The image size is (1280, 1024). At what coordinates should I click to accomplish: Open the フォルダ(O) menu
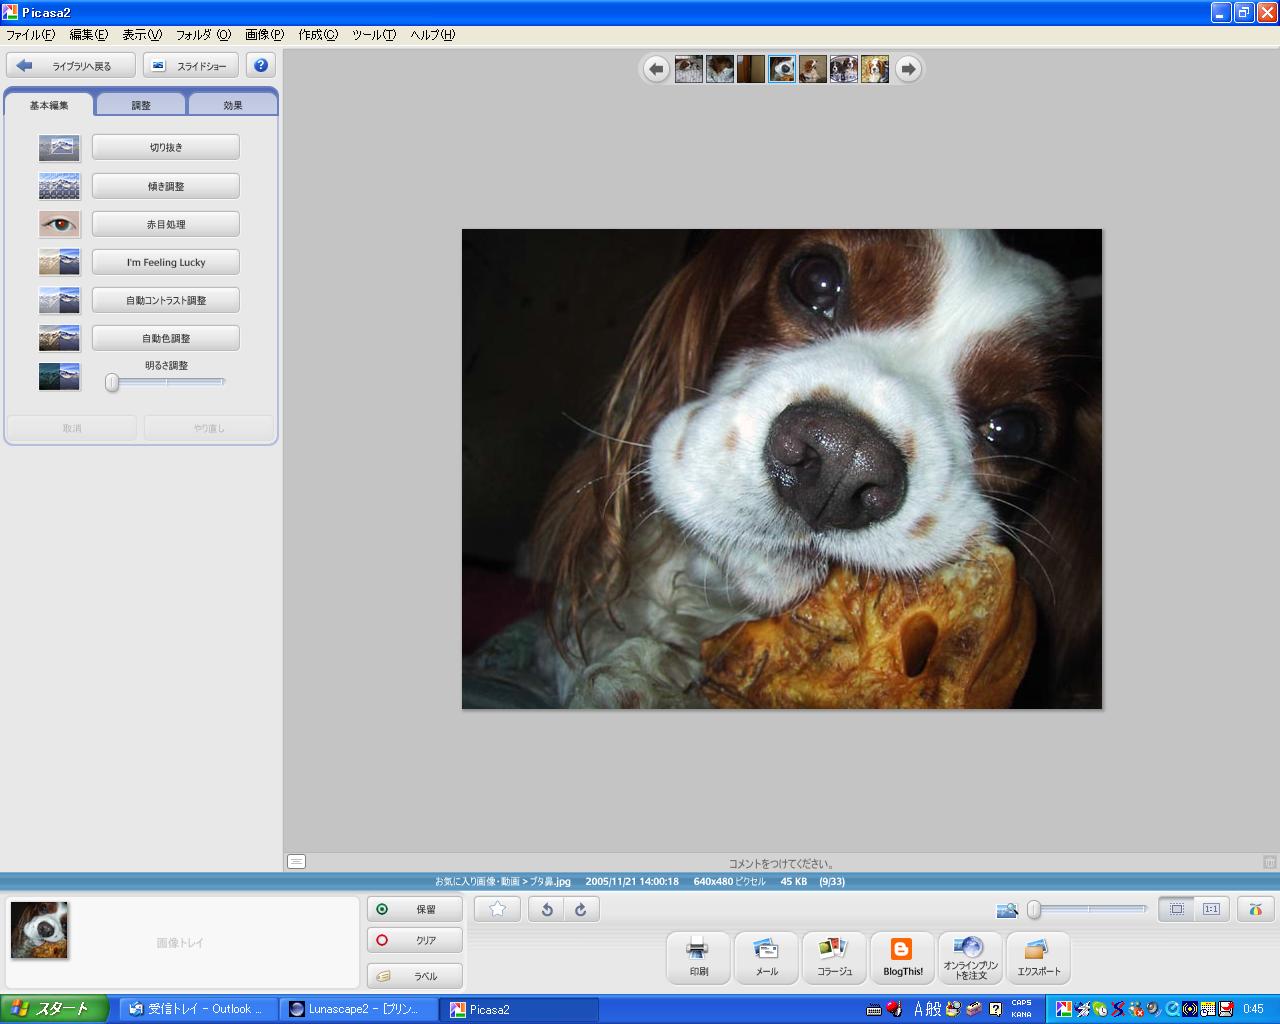[203, 34]
